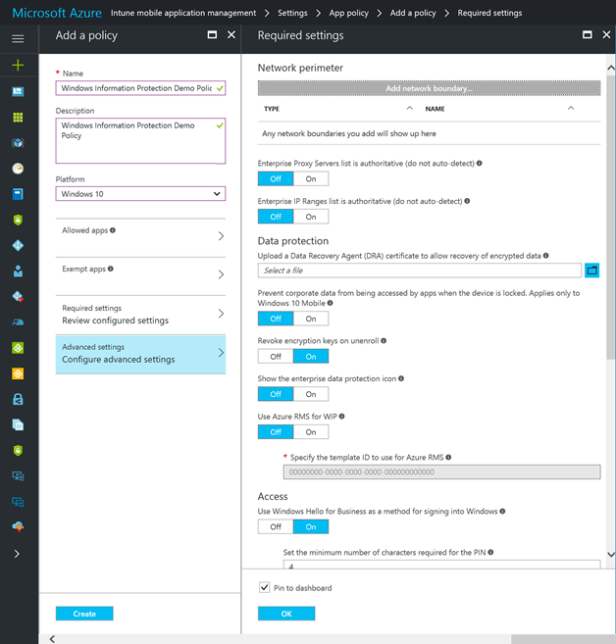
Task: Check the Pin to dashboard checkbox
Action: click(264, 588)
